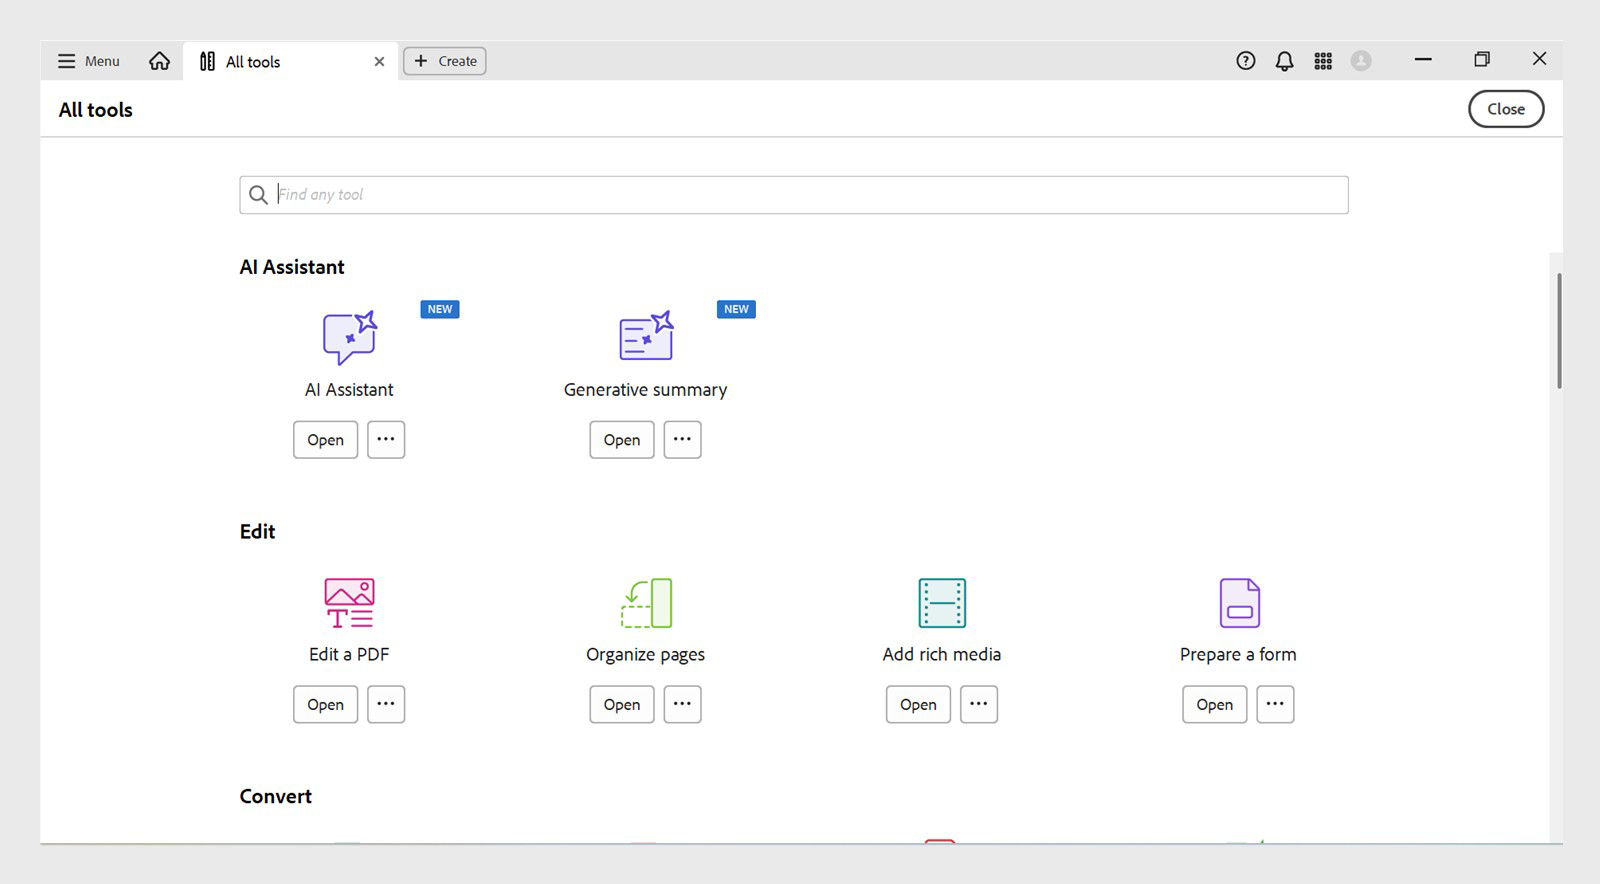Open the apps grid icon
The image size is (1600, 884).
coord(1323,61)
